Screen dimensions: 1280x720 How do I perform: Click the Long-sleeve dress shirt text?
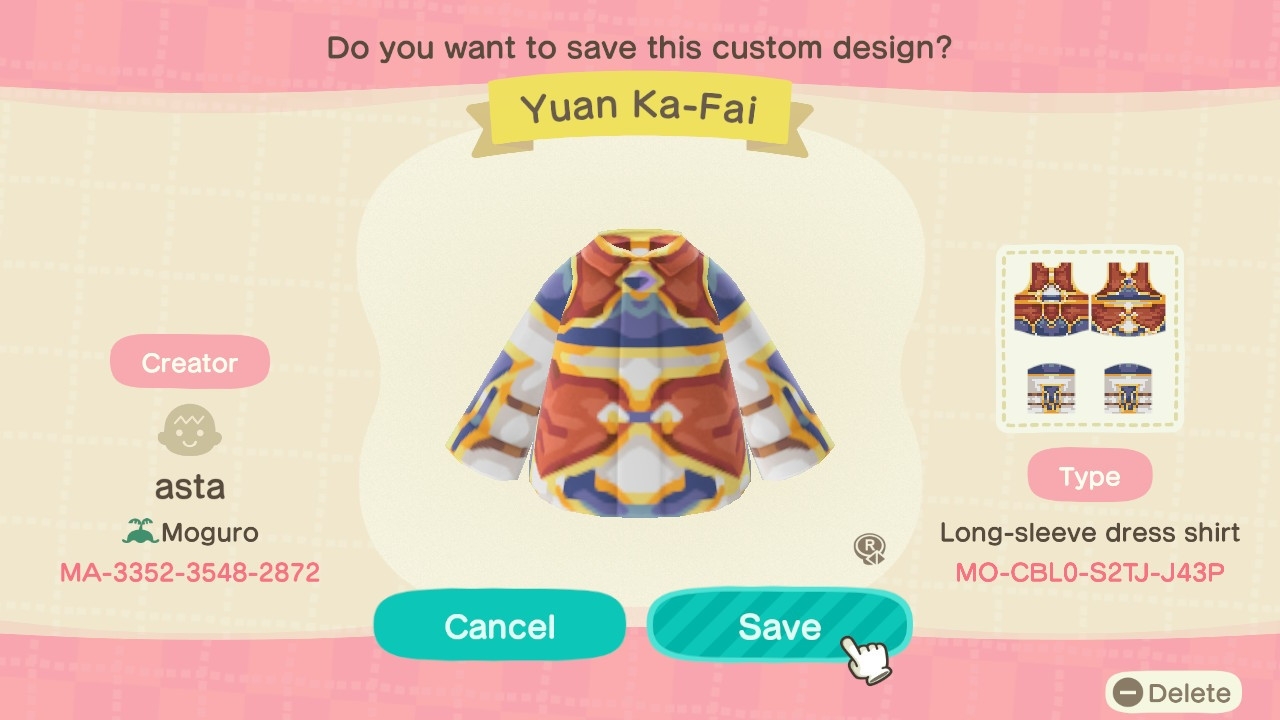(1090, 532)
